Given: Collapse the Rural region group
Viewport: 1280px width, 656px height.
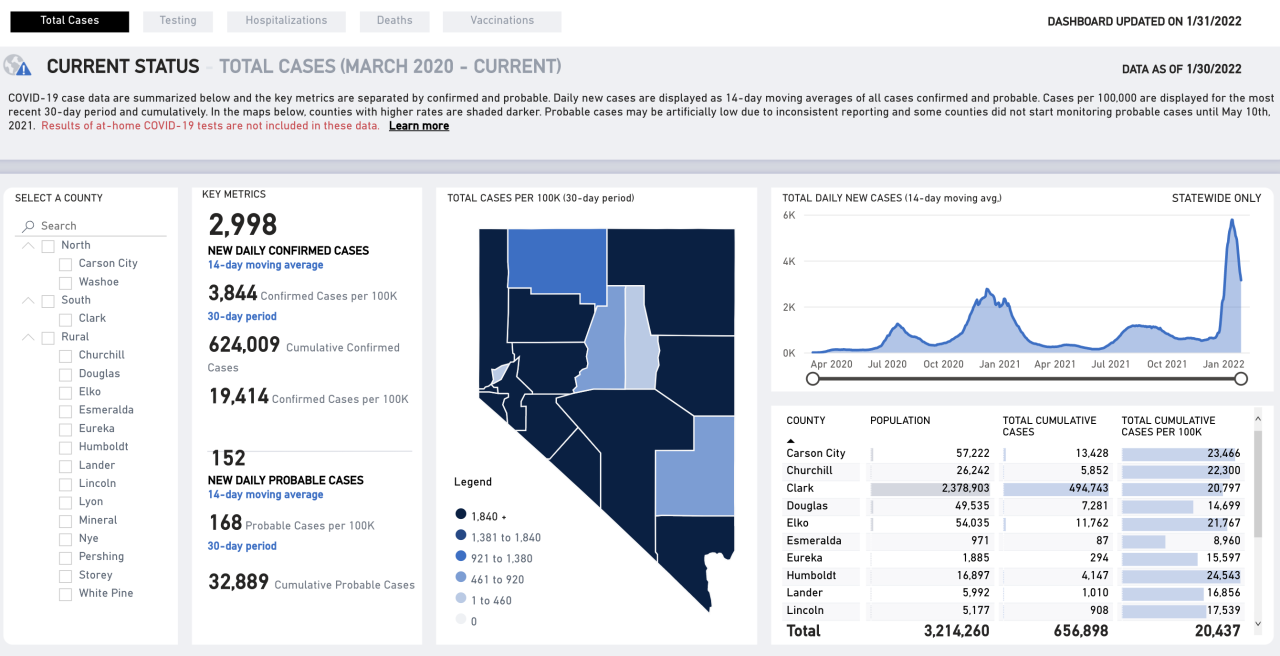Looking at the screenshot, I should click(x=28, y=337).
